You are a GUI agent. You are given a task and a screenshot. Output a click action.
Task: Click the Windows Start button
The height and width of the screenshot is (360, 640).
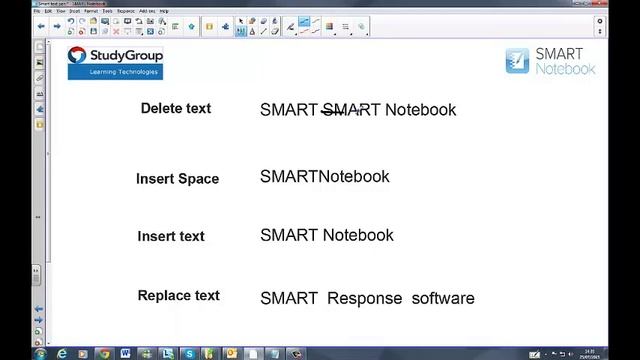(41, 353)
